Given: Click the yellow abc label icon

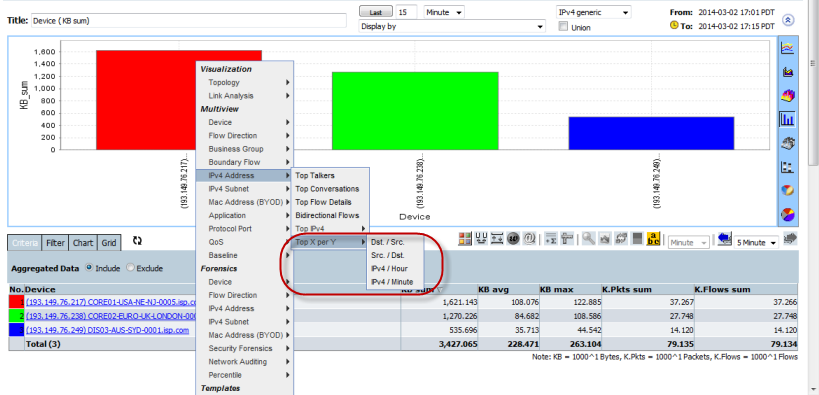Looking at the screenshot, I should click(x=653, y=239).
